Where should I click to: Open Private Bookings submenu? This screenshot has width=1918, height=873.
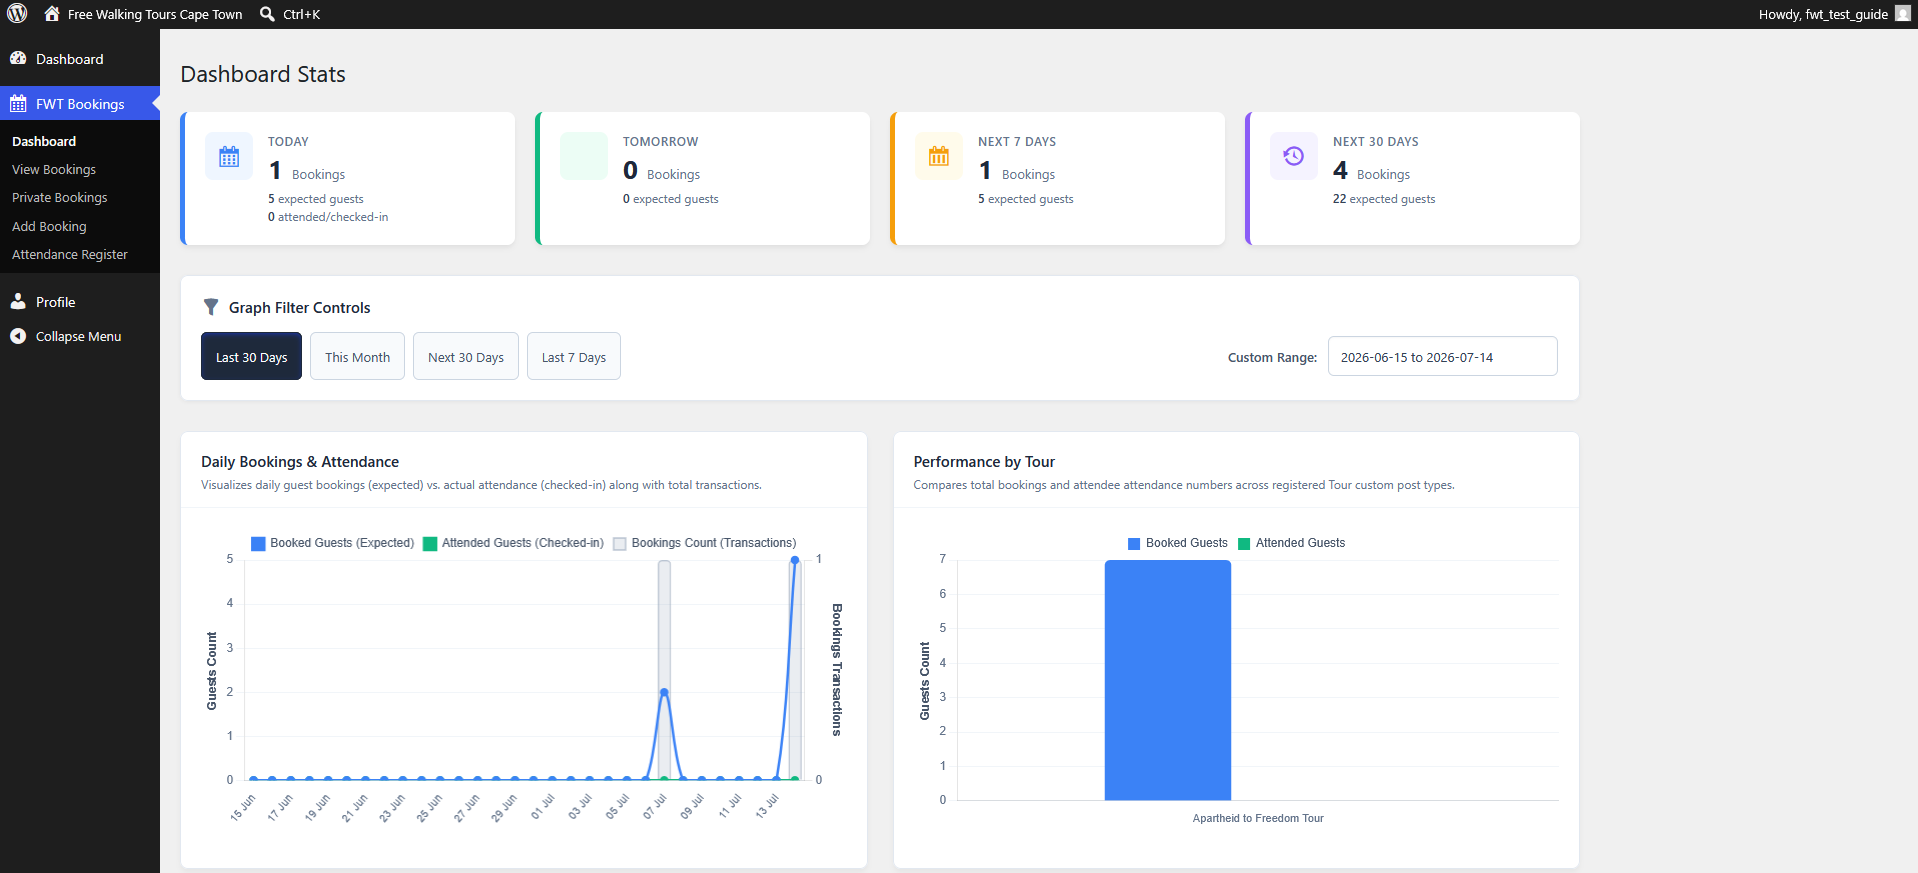(x=60, y=198)
